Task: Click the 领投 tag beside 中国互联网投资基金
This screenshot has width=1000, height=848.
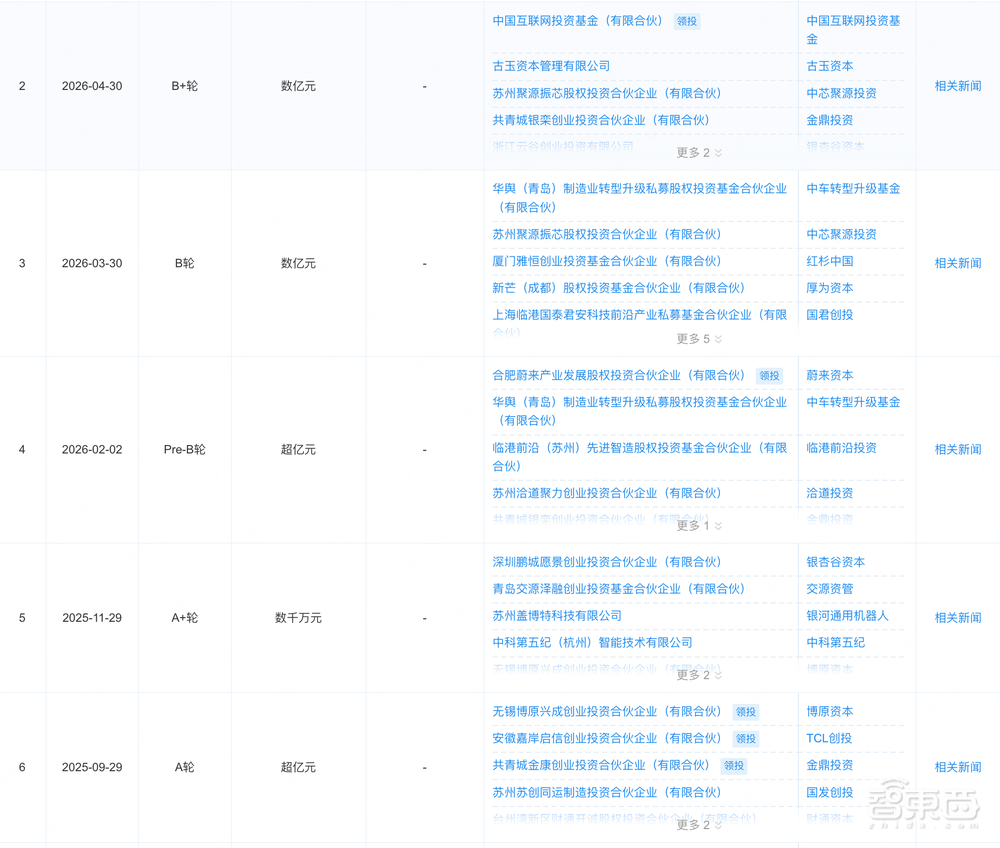Action: [687, 22]
